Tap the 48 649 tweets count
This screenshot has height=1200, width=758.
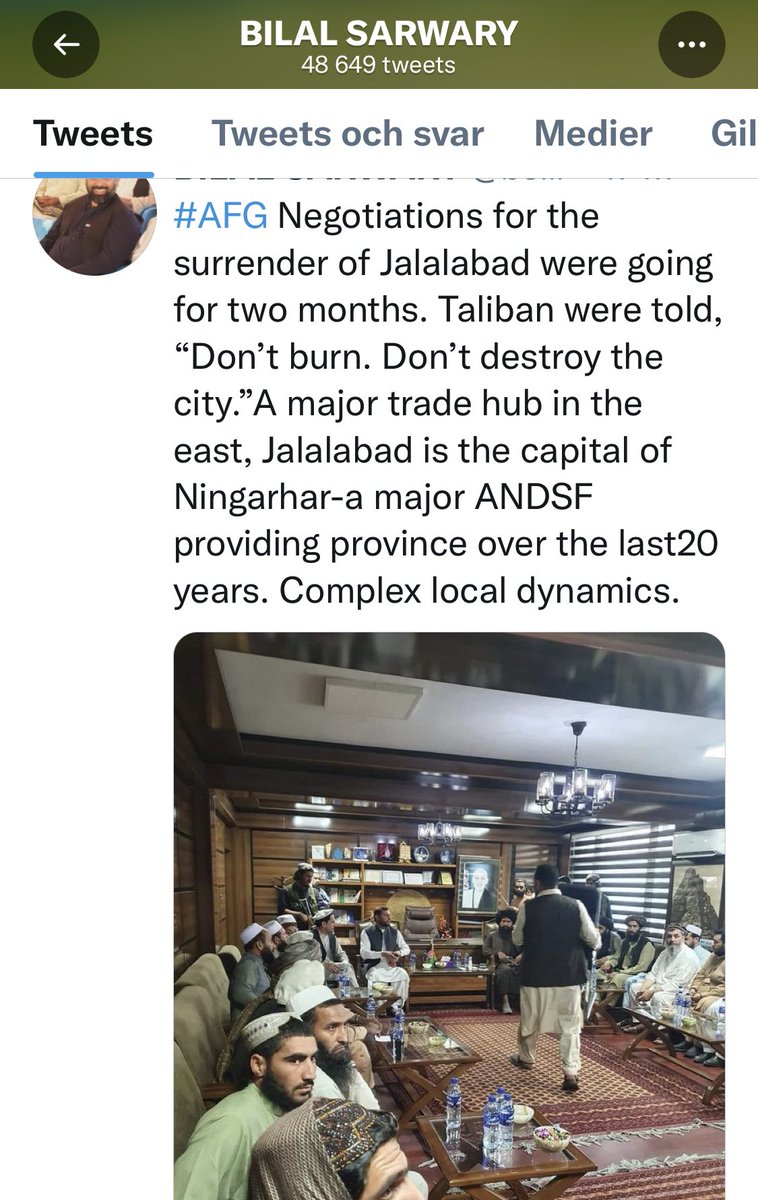[x=379, y=66]
